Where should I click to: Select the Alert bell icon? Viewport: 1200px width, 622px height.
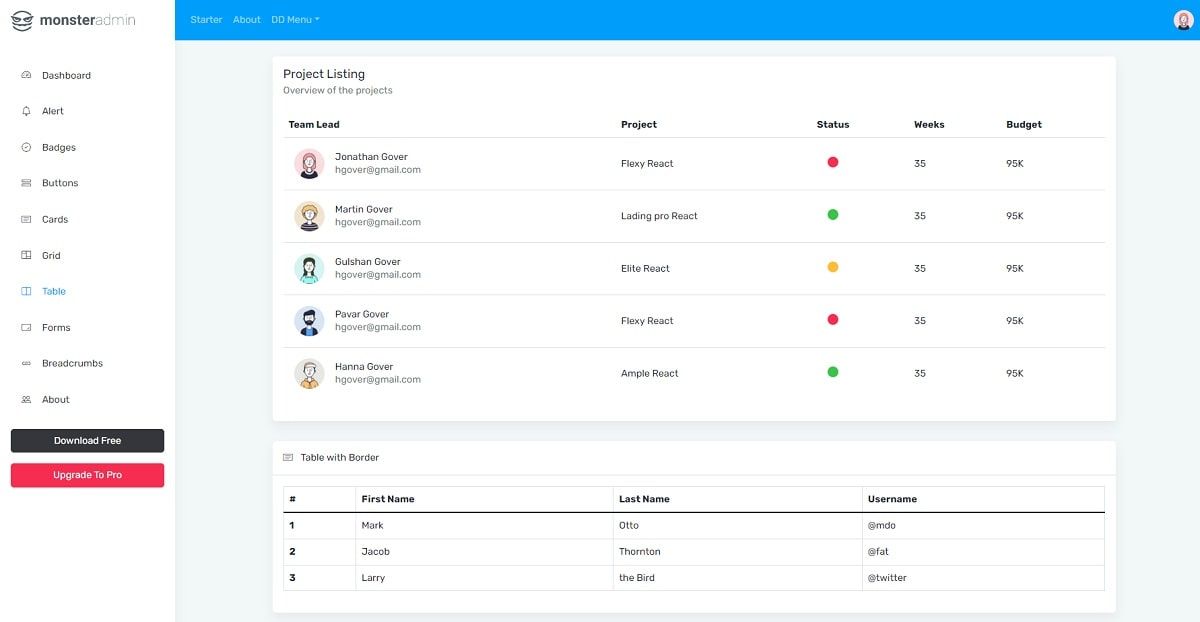point(24,111)
